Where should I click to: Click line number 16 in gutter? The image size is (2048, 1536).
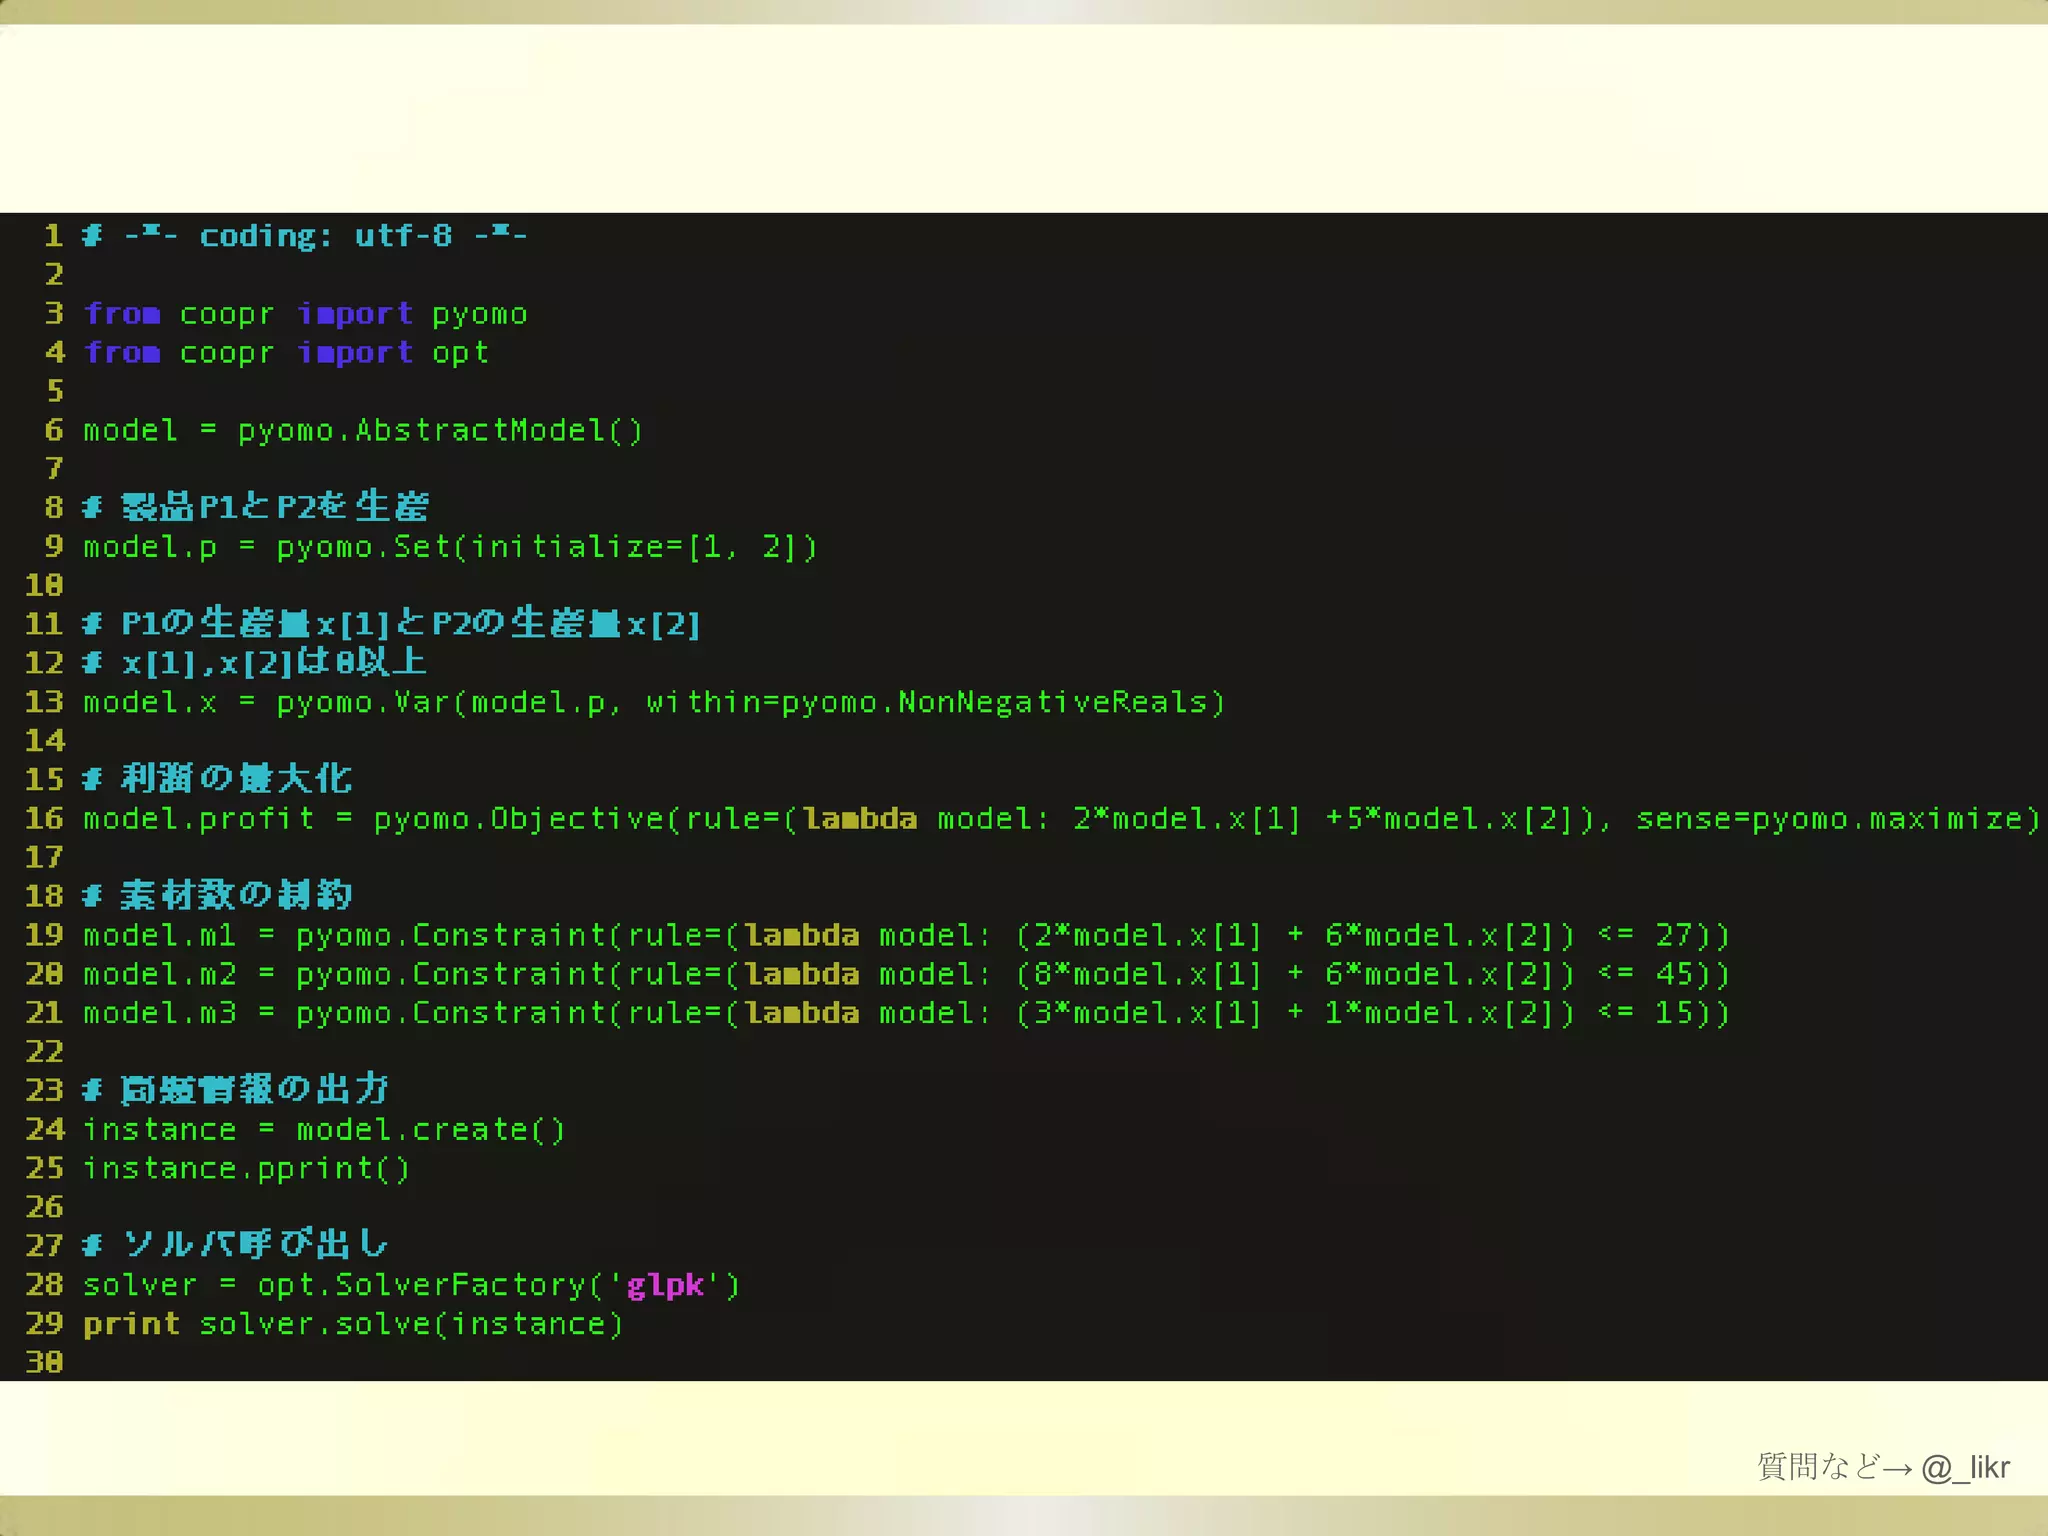coord(44,819)
